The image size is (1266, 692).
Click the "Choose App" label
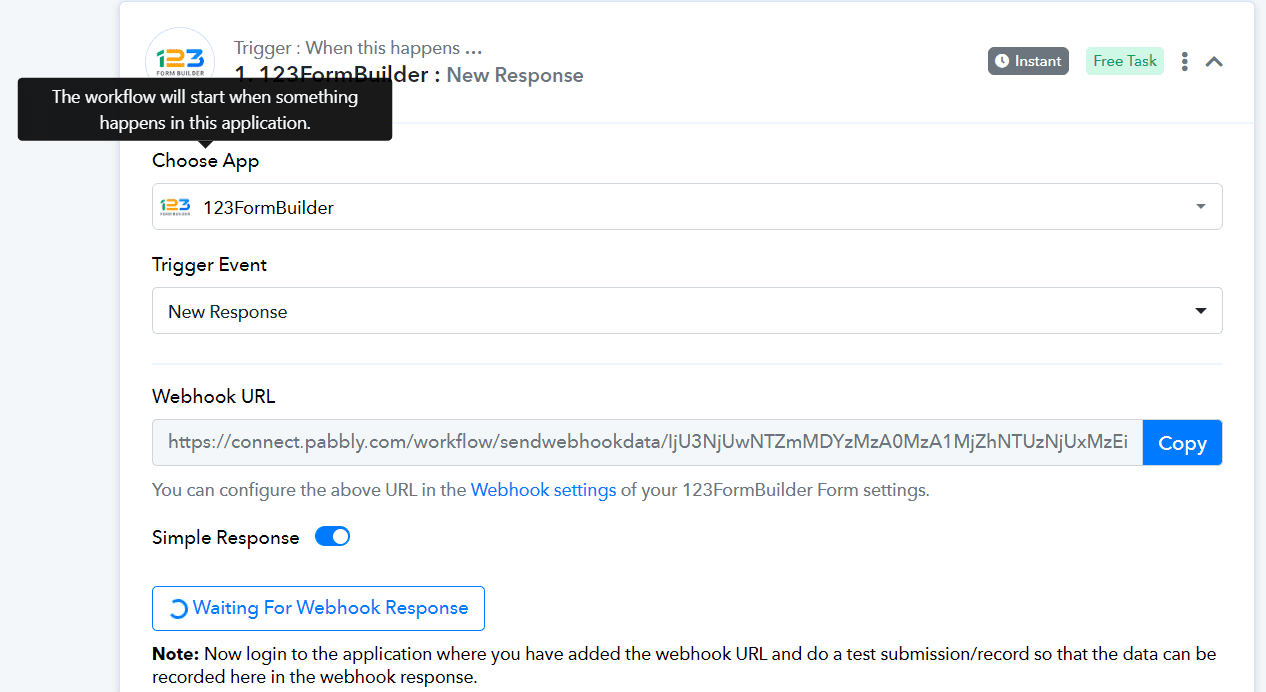pos(206,160)
